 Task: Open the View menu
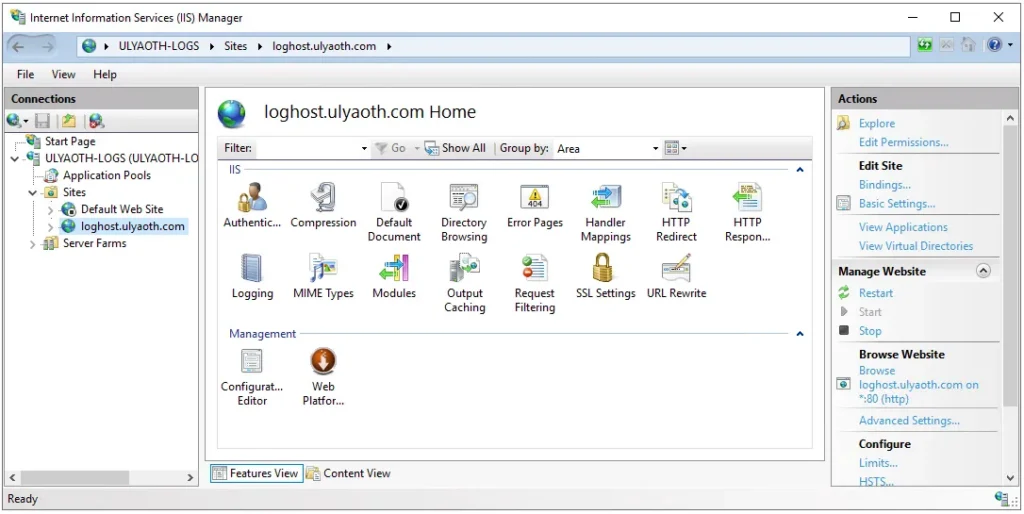pos(63,74)
